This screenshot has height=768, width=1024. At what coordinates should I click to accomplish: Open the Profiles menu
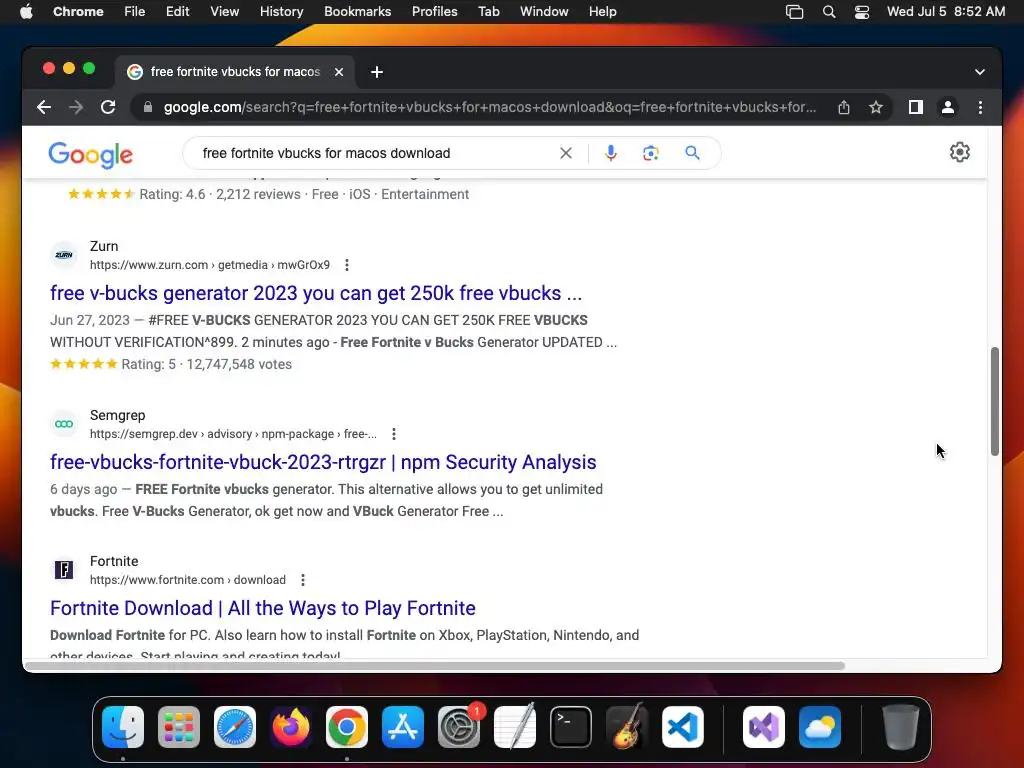[434, 11]
